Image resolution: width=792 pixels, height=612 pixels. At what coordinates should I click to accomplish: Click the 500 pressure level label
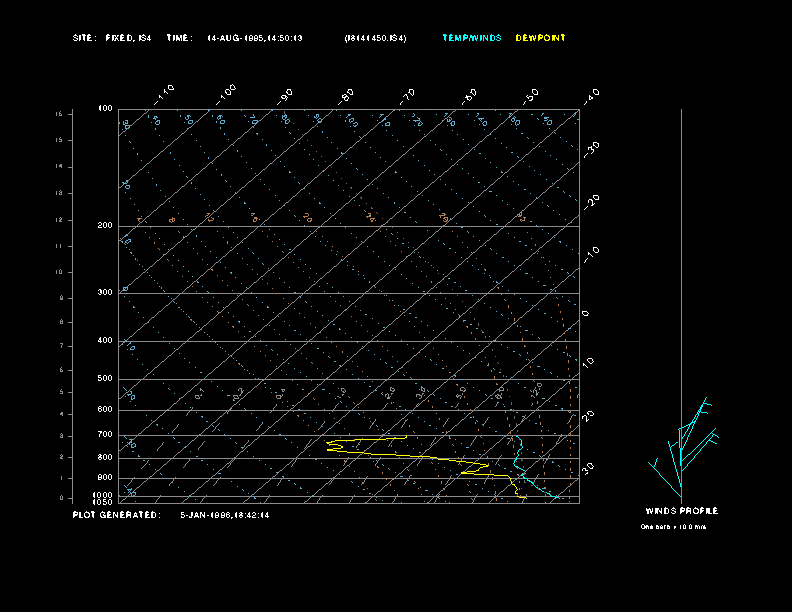pyautogui.click(x=105, y=379)
